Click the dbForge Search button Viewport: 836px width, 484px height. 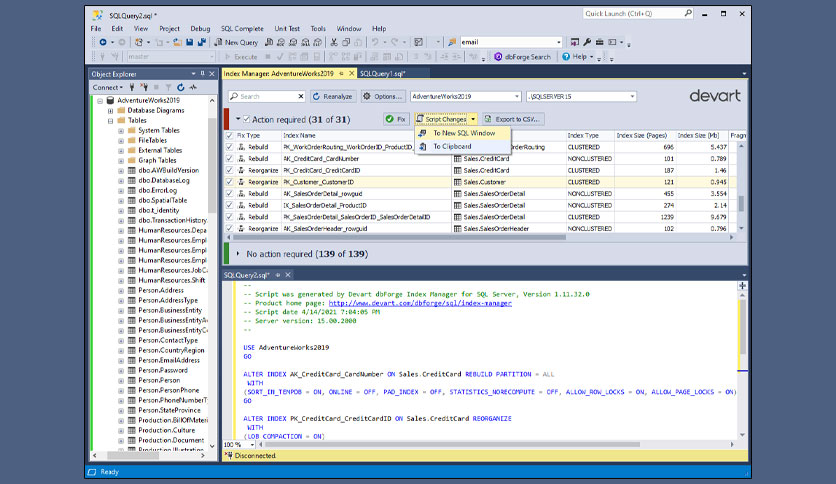coord(522,57)
